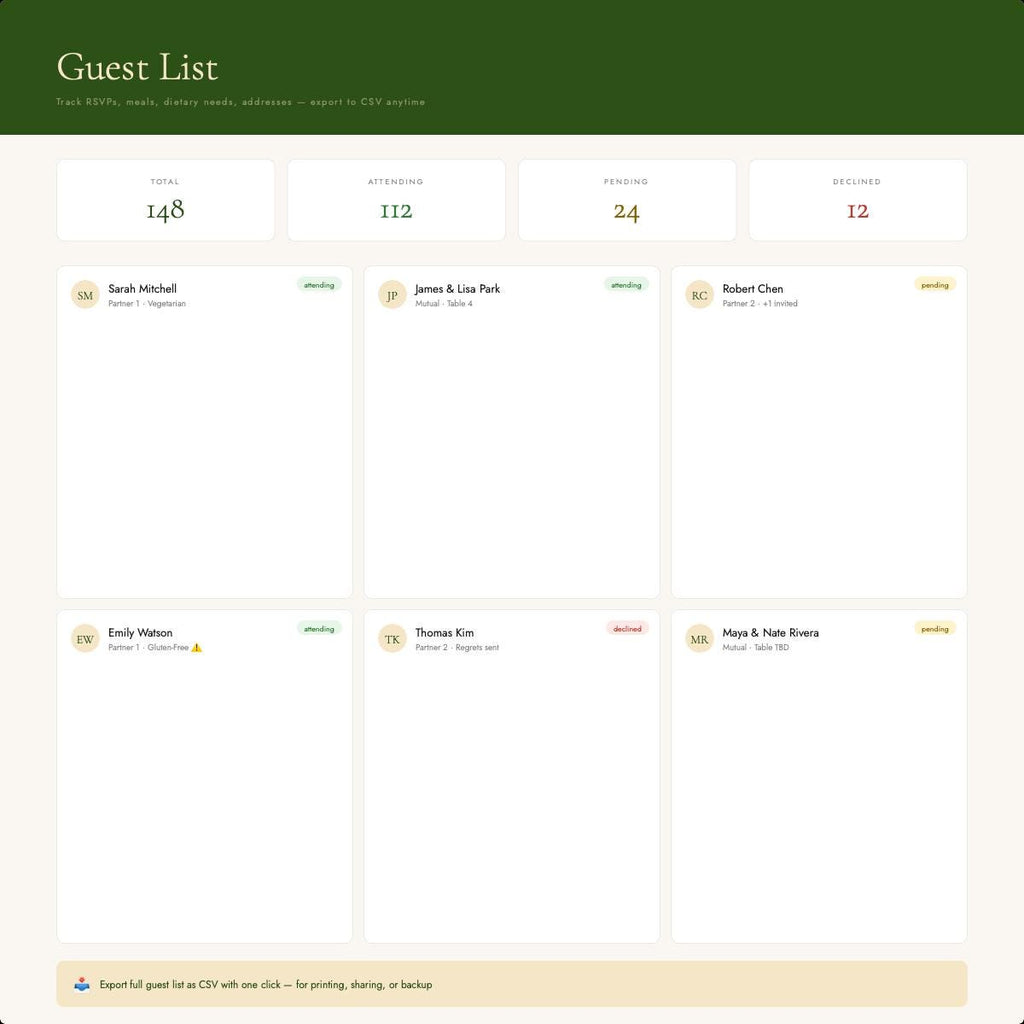1024x1024 pixels.
Task: Click the Export full guest list as CSV text
Action: [266, 985]
